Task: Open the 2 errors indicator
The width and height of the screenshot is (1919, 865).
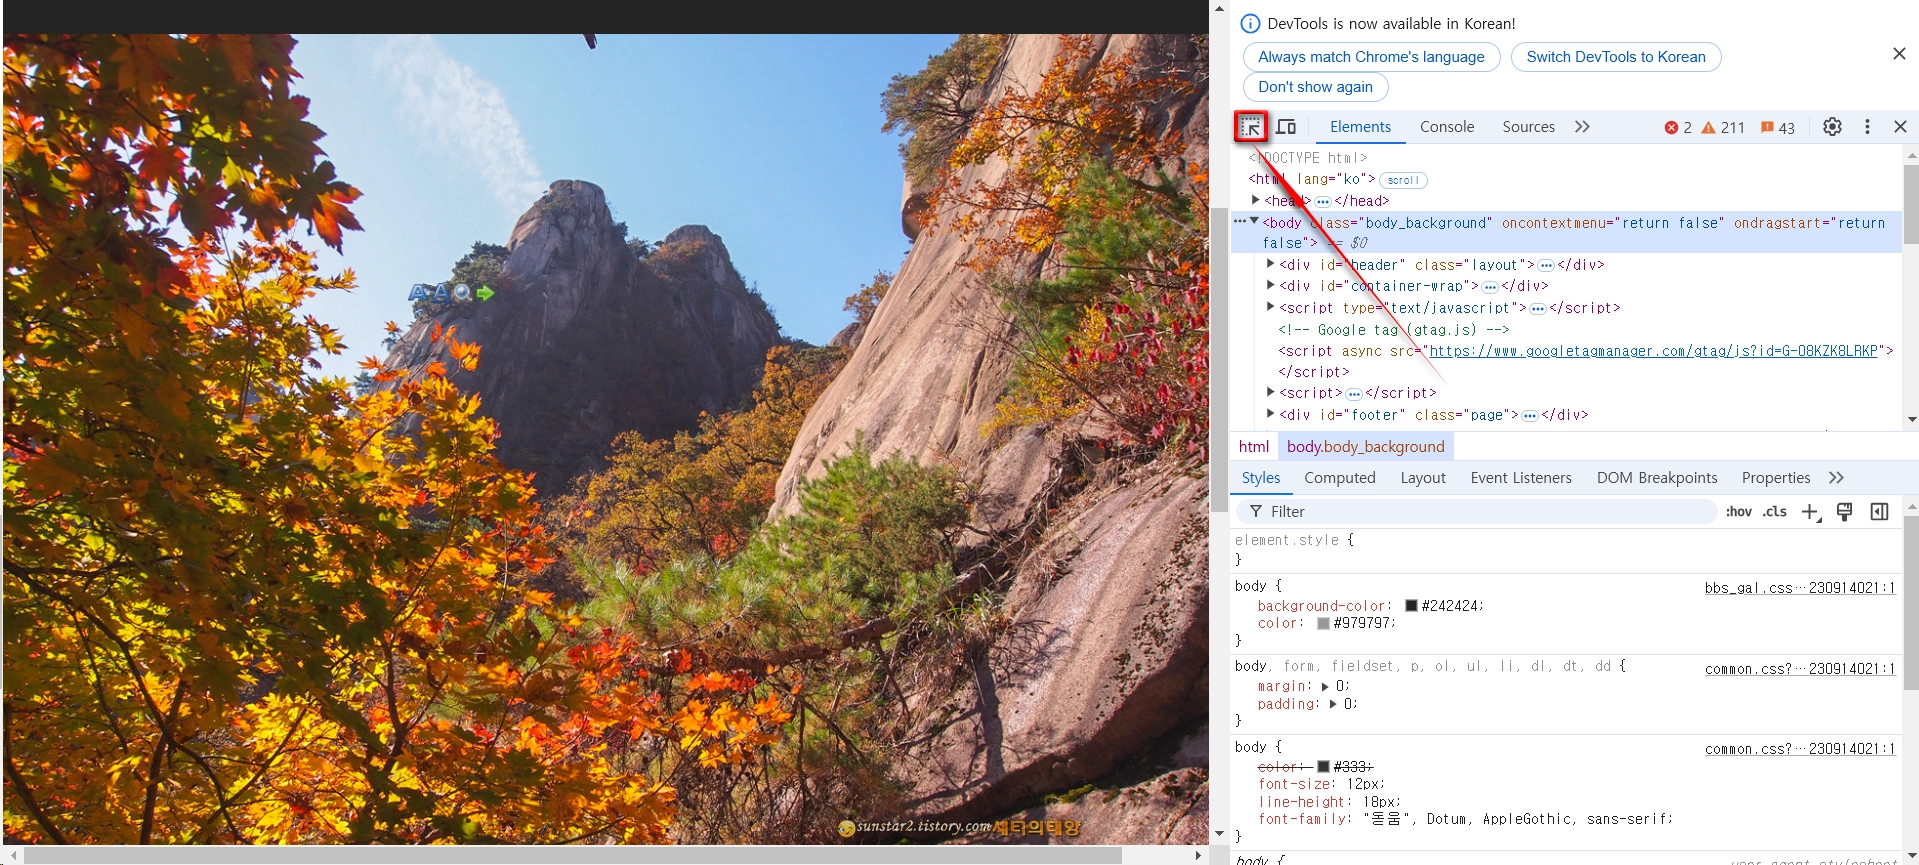Action: coord(1678,128)
